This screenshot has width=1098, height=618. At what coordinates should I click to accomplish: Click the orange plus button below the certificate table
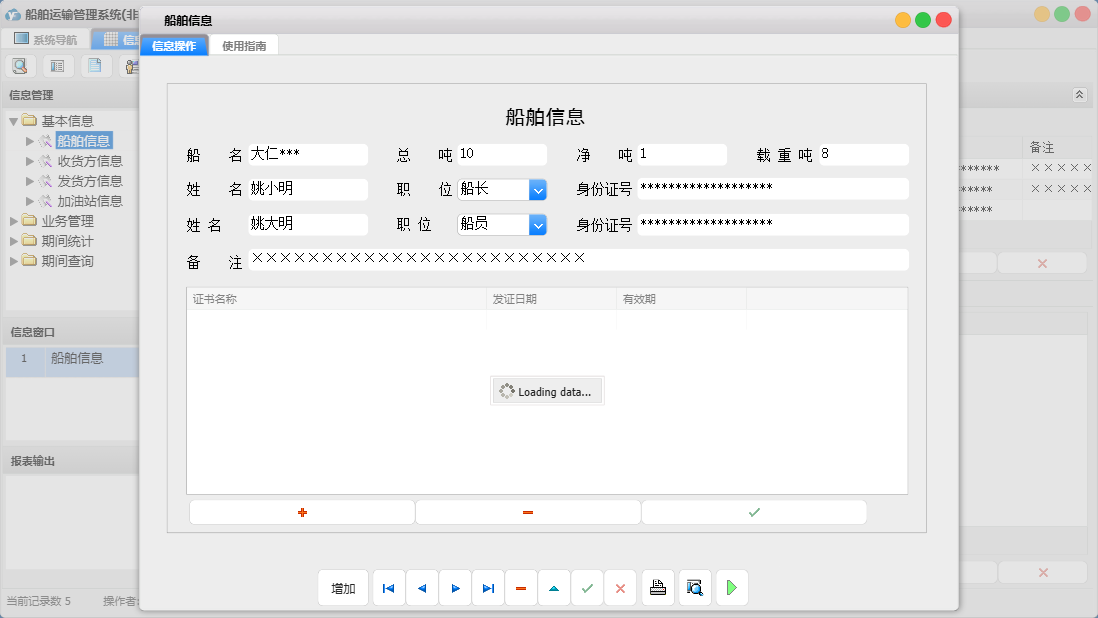301,511
